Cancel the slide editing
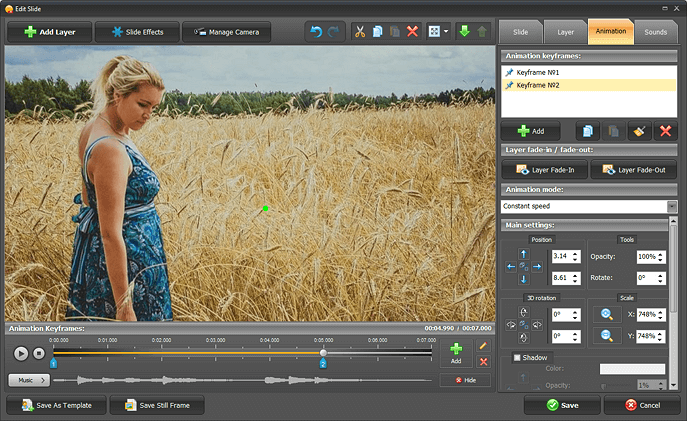 tap(642, 405)
